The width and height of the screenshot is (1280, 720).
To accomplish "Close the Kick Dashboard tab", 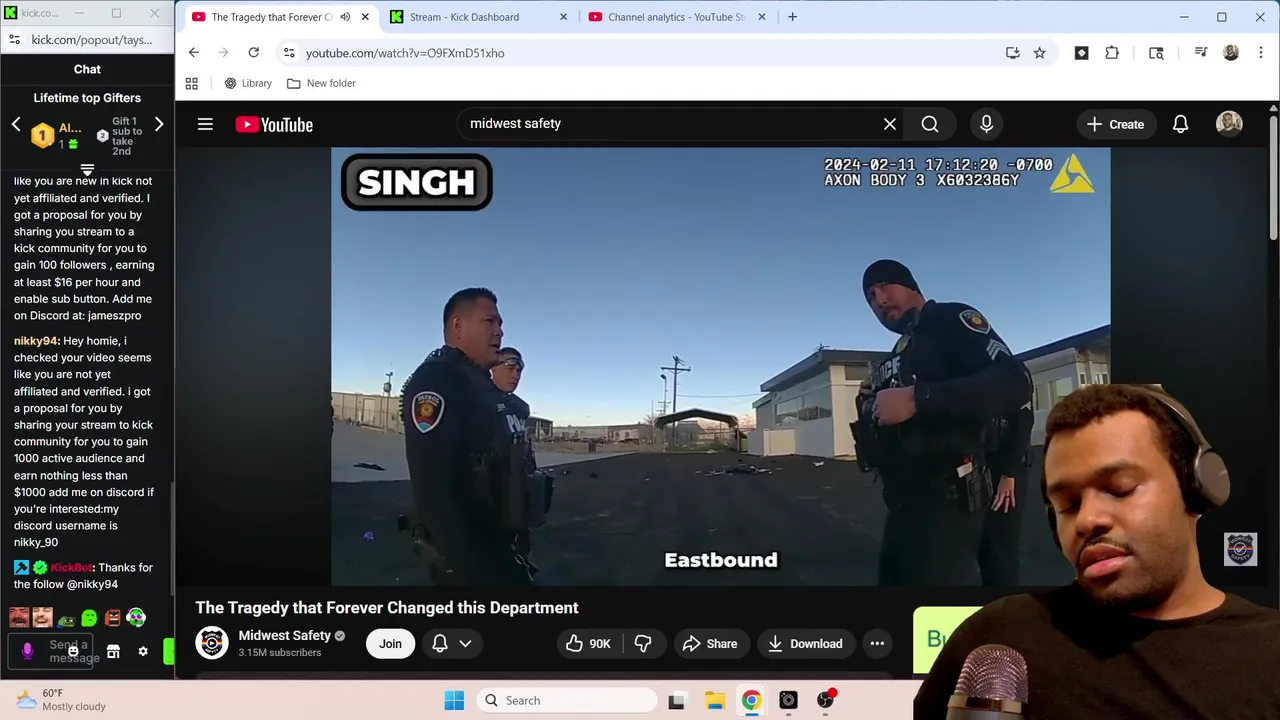I will tap(564, 17).
